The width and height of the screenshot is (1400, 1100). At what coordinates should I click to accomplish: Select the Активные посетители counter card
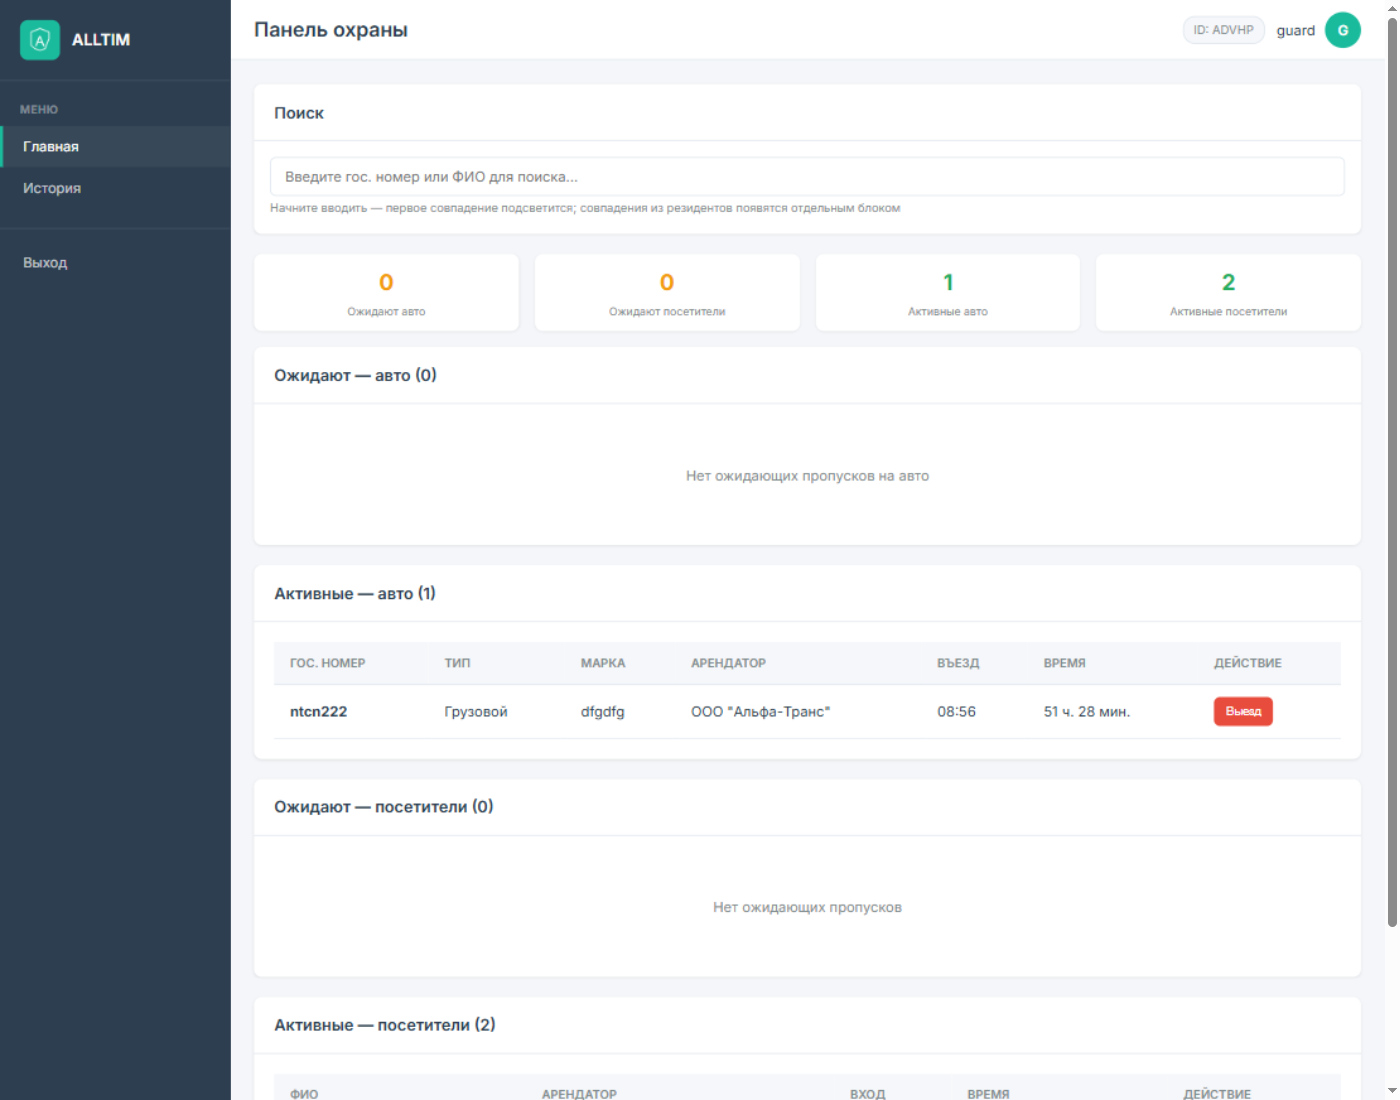(x=1228, y=292)
